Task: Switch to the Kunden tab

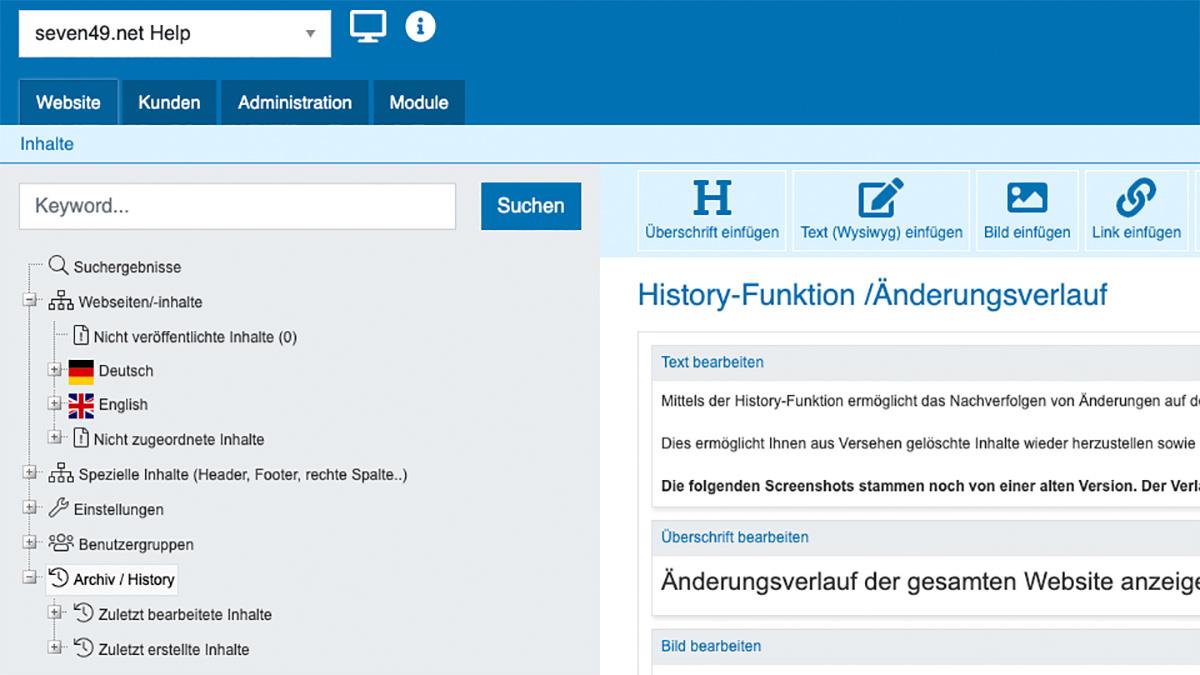Action: click(x=169, y=102)
